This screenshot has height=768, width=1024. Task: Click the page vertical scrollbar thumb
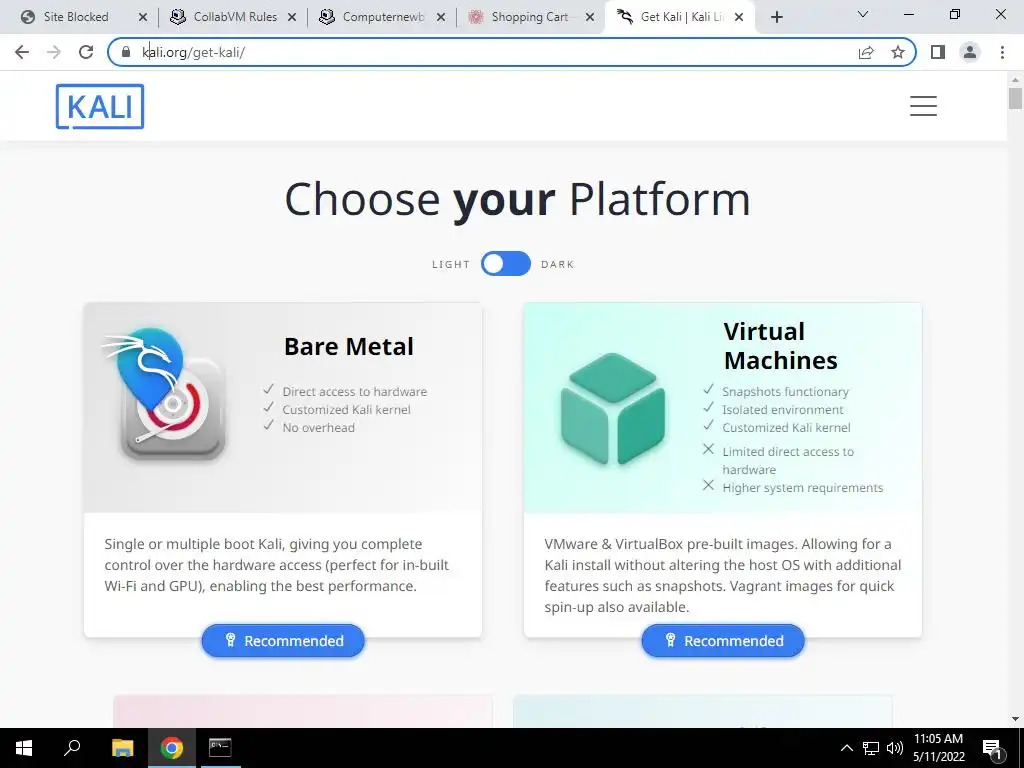(x=1015, y=99)
